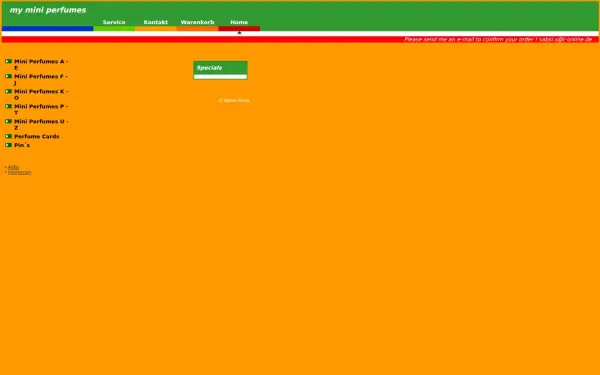Click the arrow icon beside Mini Perfumes A - E
600x375 pixels.
(8, 61)
